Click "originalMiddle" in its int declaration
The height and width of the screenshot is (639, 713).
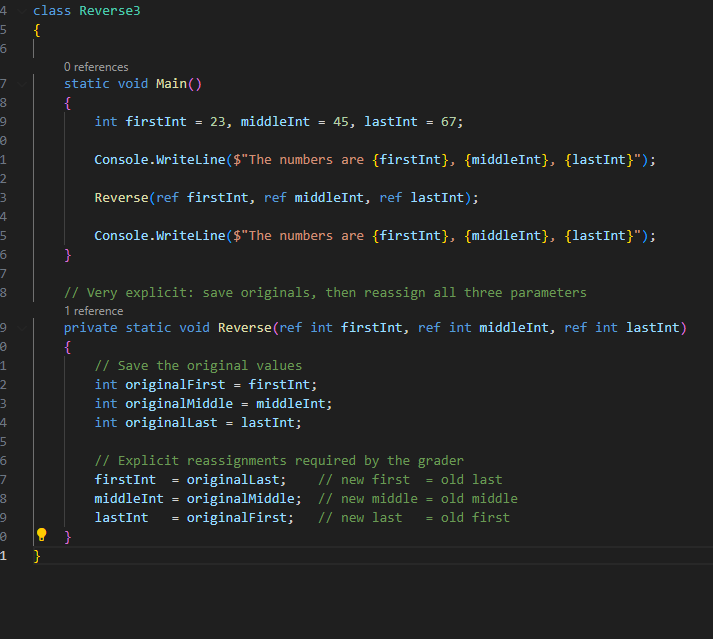pos(179,404)
